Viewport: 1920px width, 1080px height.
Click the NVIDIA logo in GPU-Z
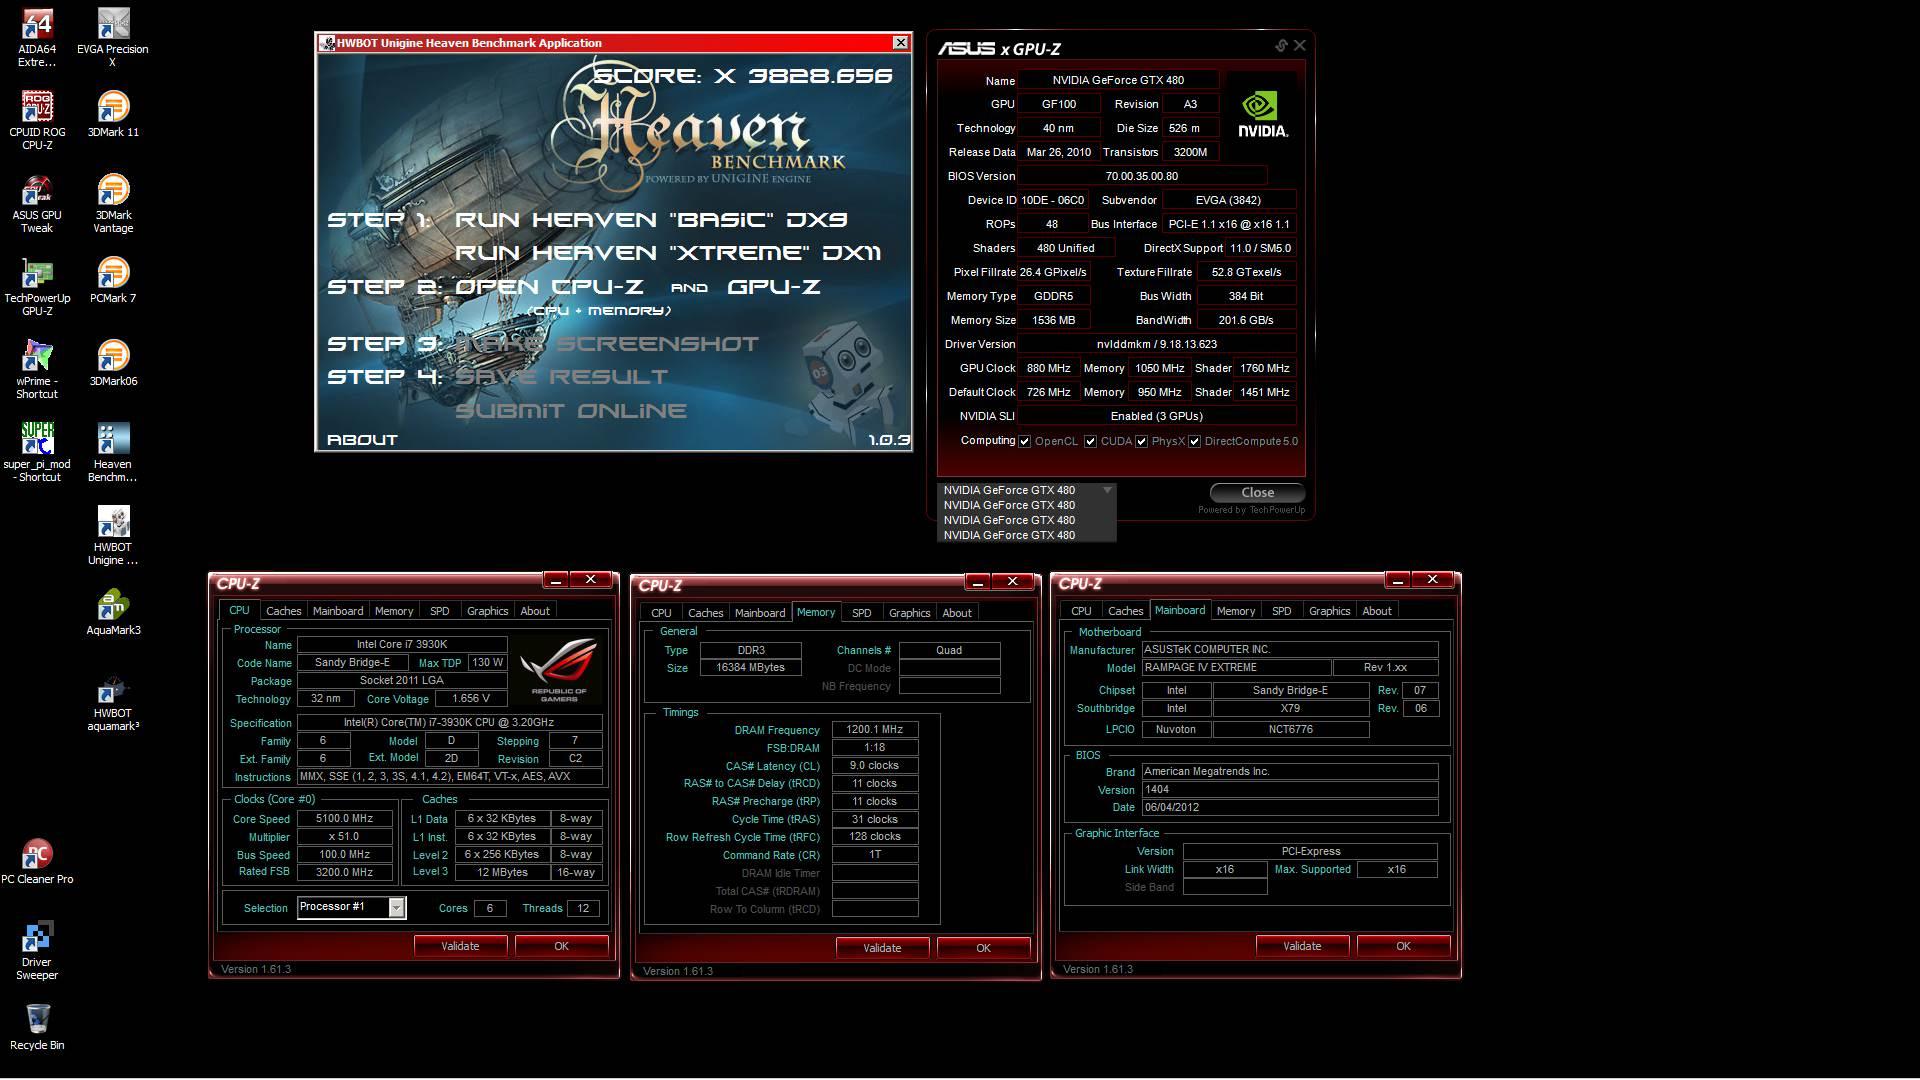1262,115
